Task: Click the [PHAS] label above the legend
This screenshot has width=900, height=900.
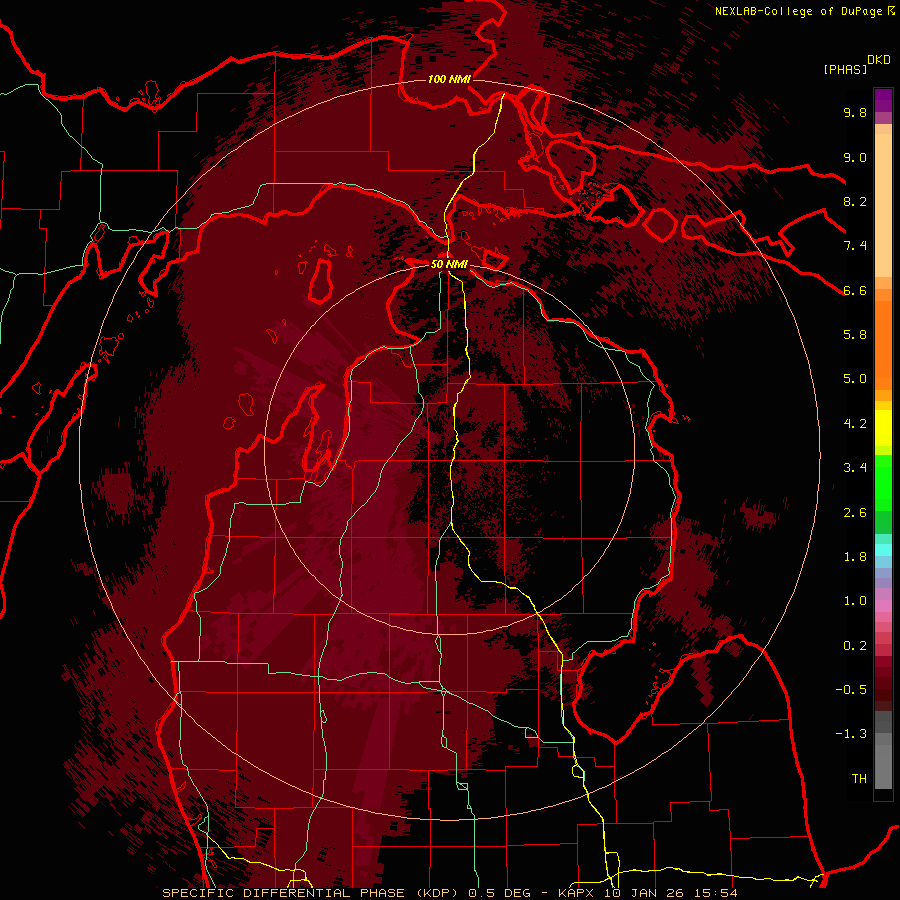Action: 845,69
